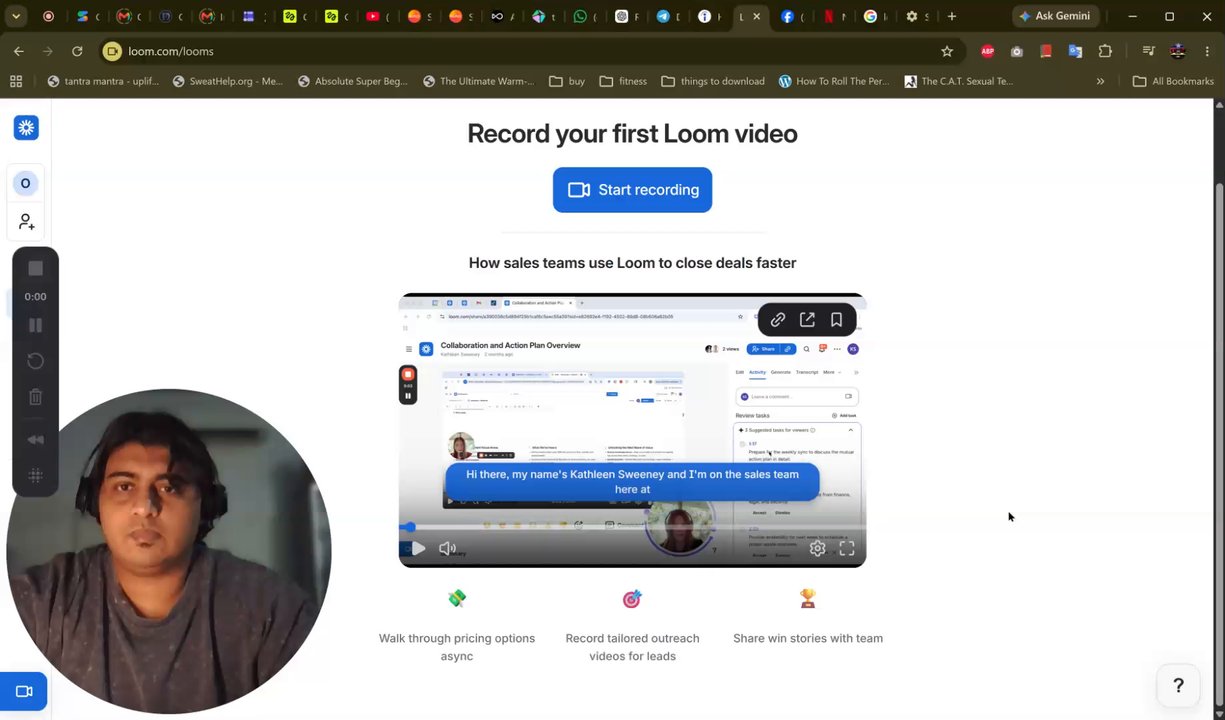Close the active Loom tab

click(757, 16)
